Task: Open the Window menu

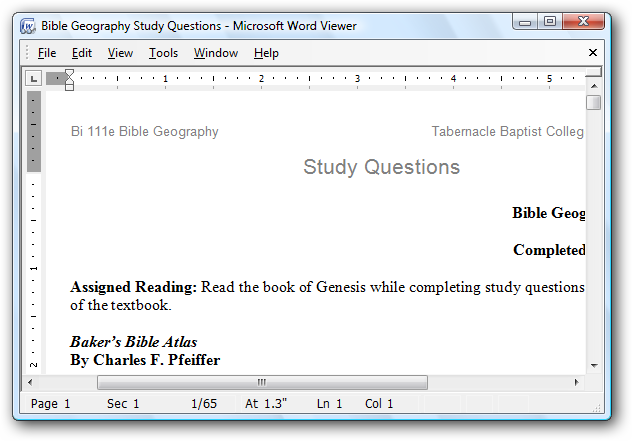Action: point(216,53)
